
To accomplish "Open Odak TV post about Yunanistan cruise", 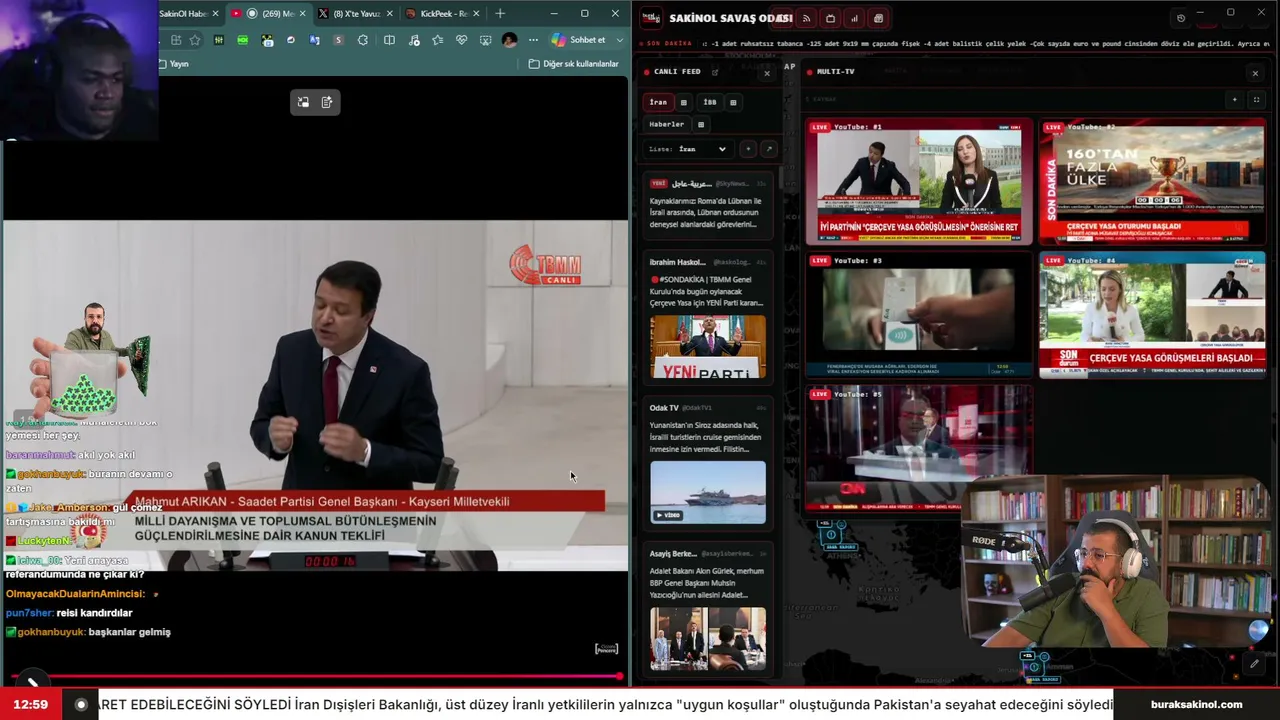I will click(x=708, y=464).
